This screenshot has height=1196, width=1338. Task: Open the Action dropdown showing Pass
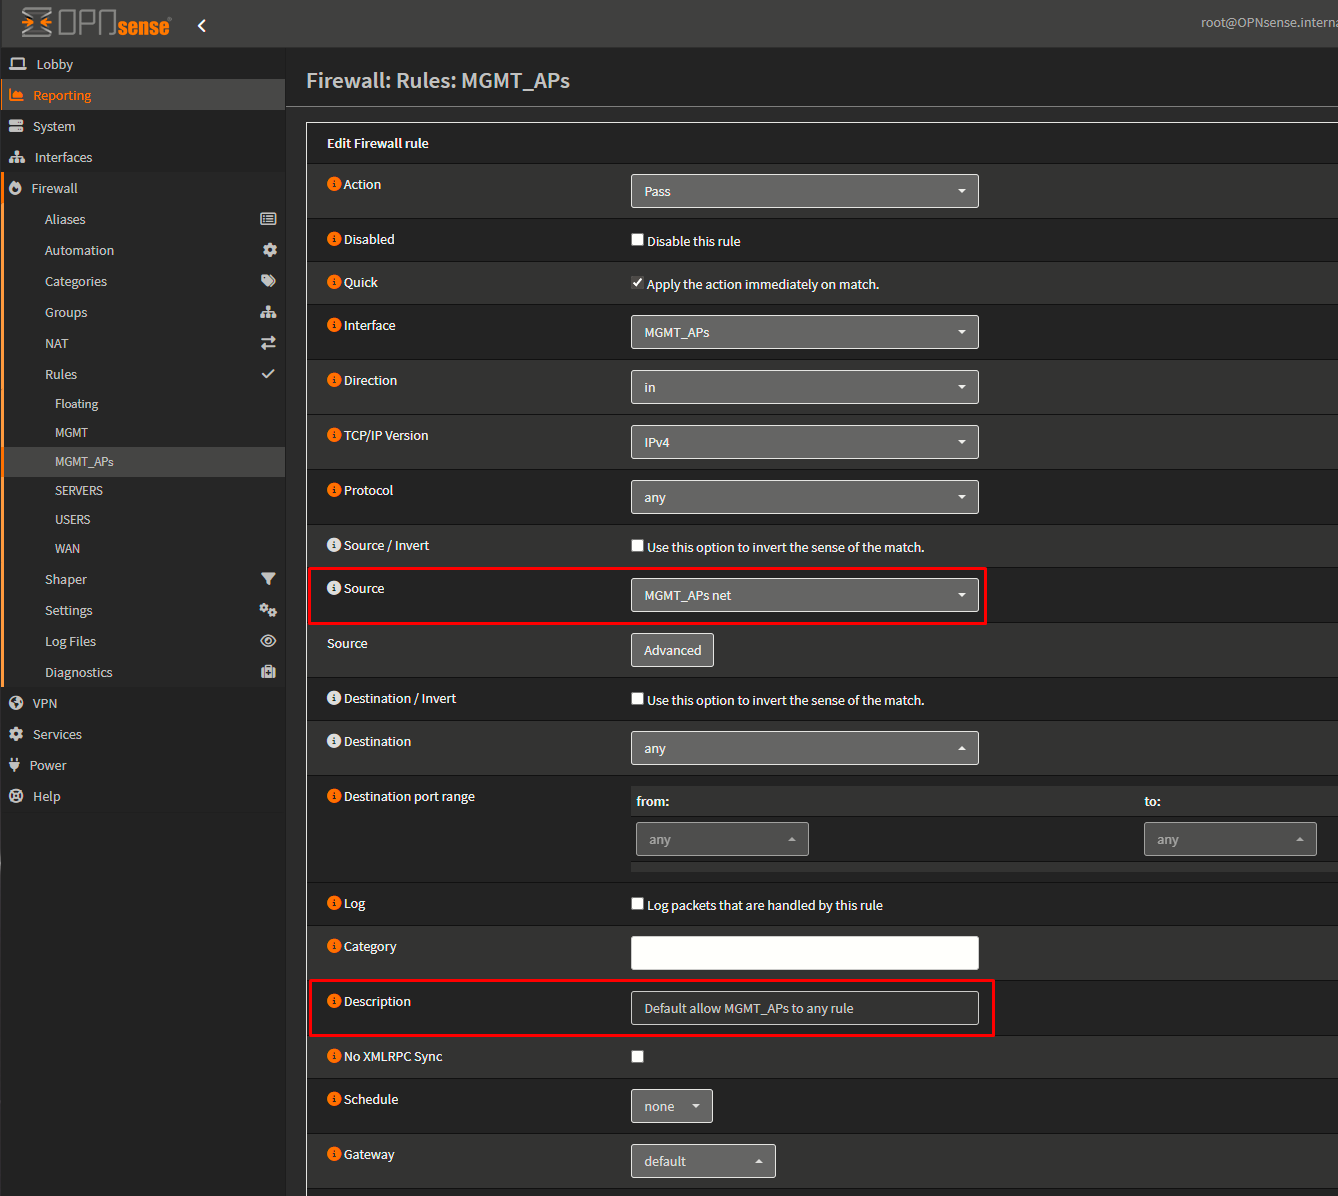[x=804, y=191]
